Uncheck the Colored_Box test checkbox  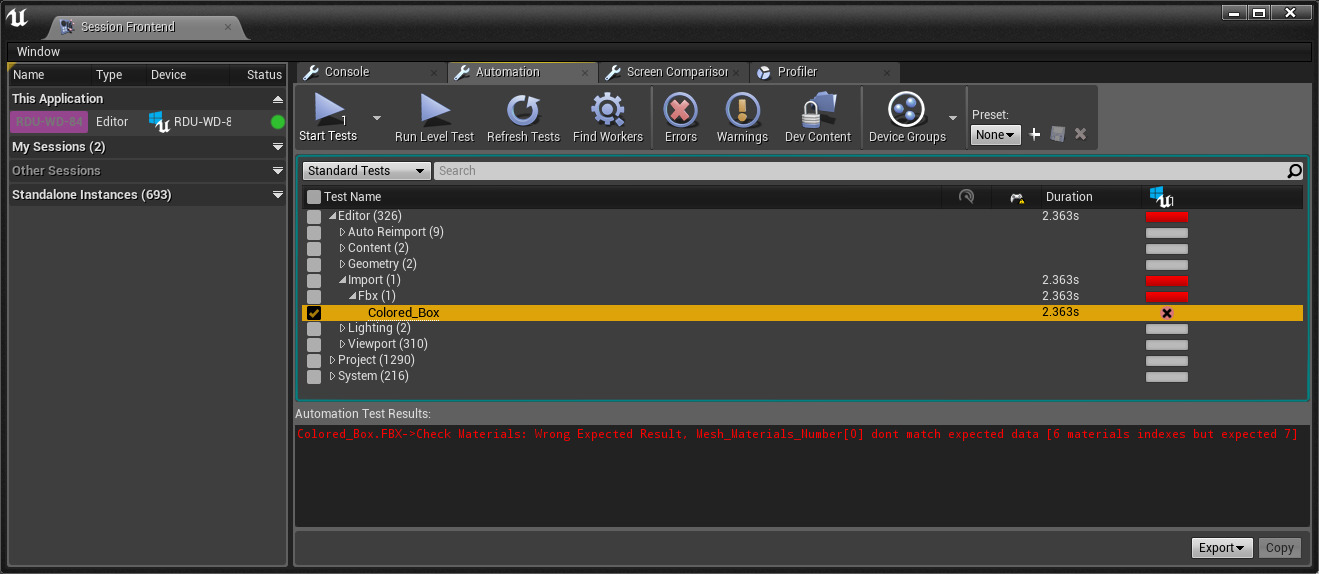[x=314, y=313]
